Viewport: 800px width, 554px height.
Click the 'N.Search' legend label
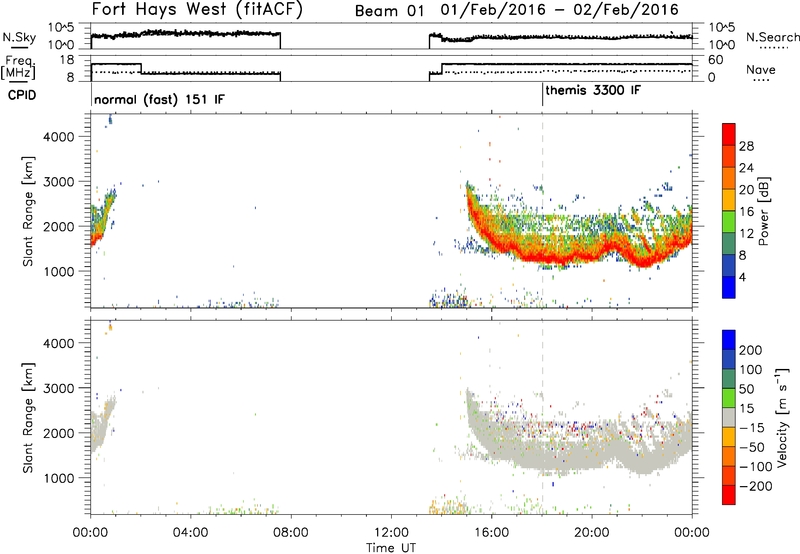[x=772, y=37]
